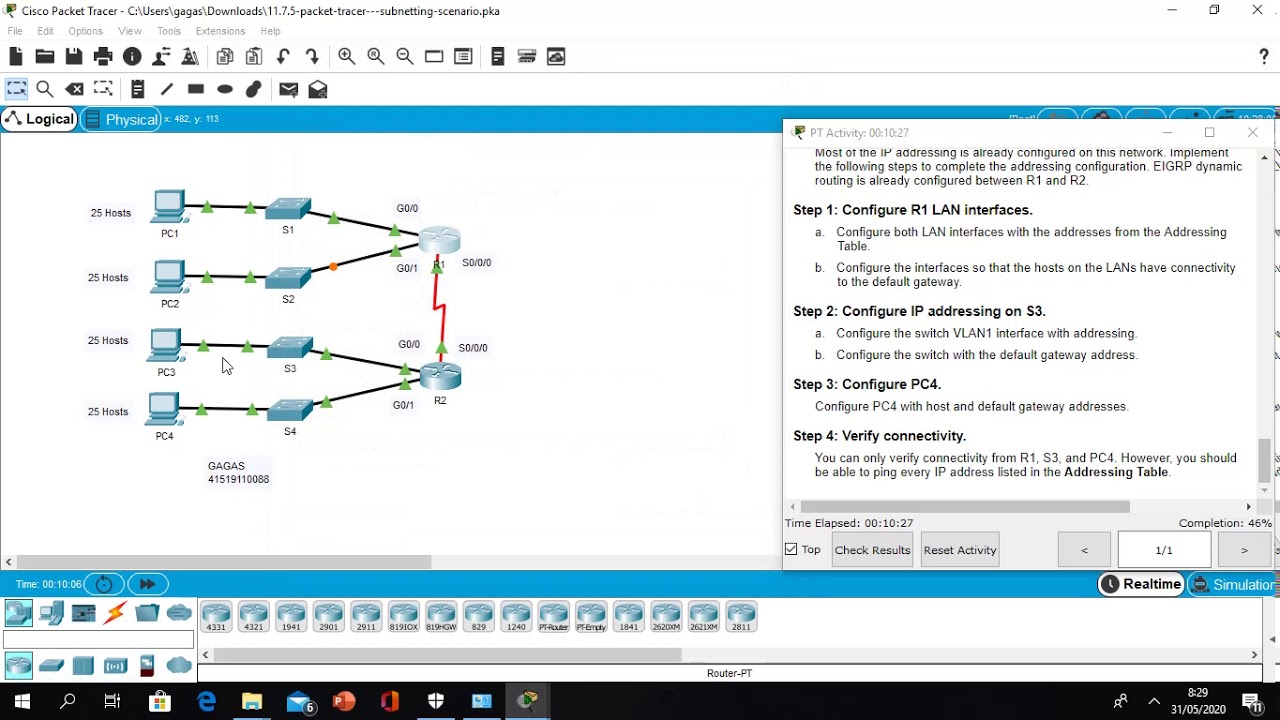Click the help question mark icon

coord(1264,57)
